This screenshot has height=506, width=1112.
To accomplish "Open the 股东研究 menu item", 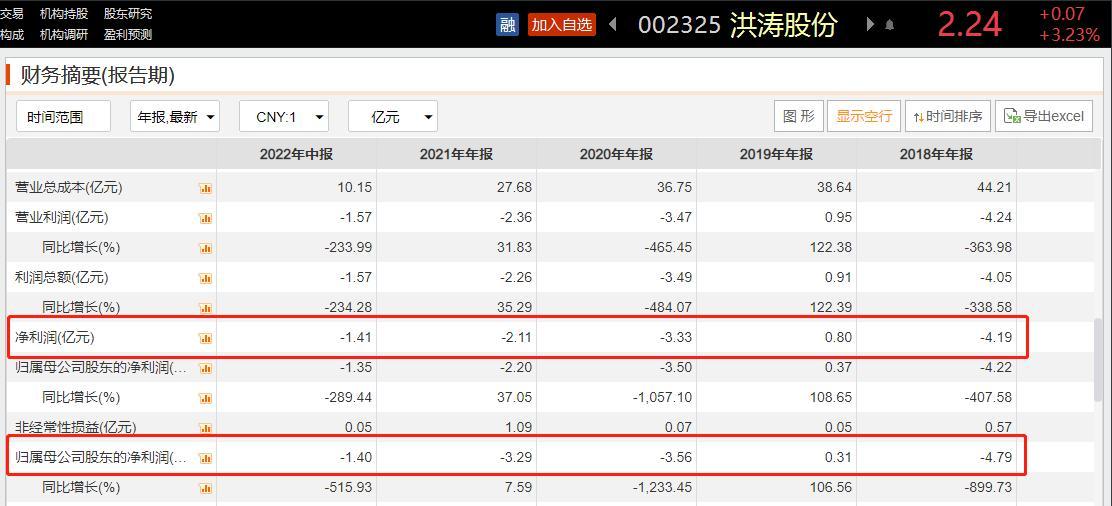I will coord(128,13).
